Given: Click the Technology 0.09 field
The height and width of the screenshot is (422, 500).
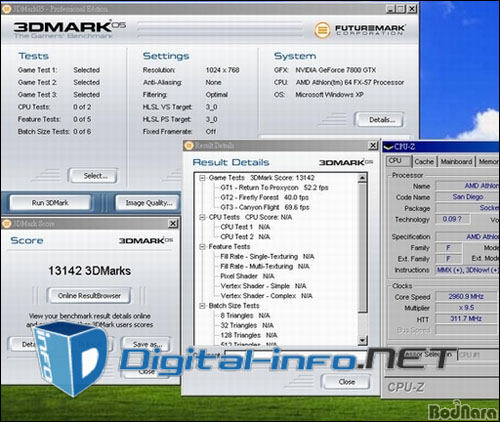Looking at the screenshot, I should (453, 219).
